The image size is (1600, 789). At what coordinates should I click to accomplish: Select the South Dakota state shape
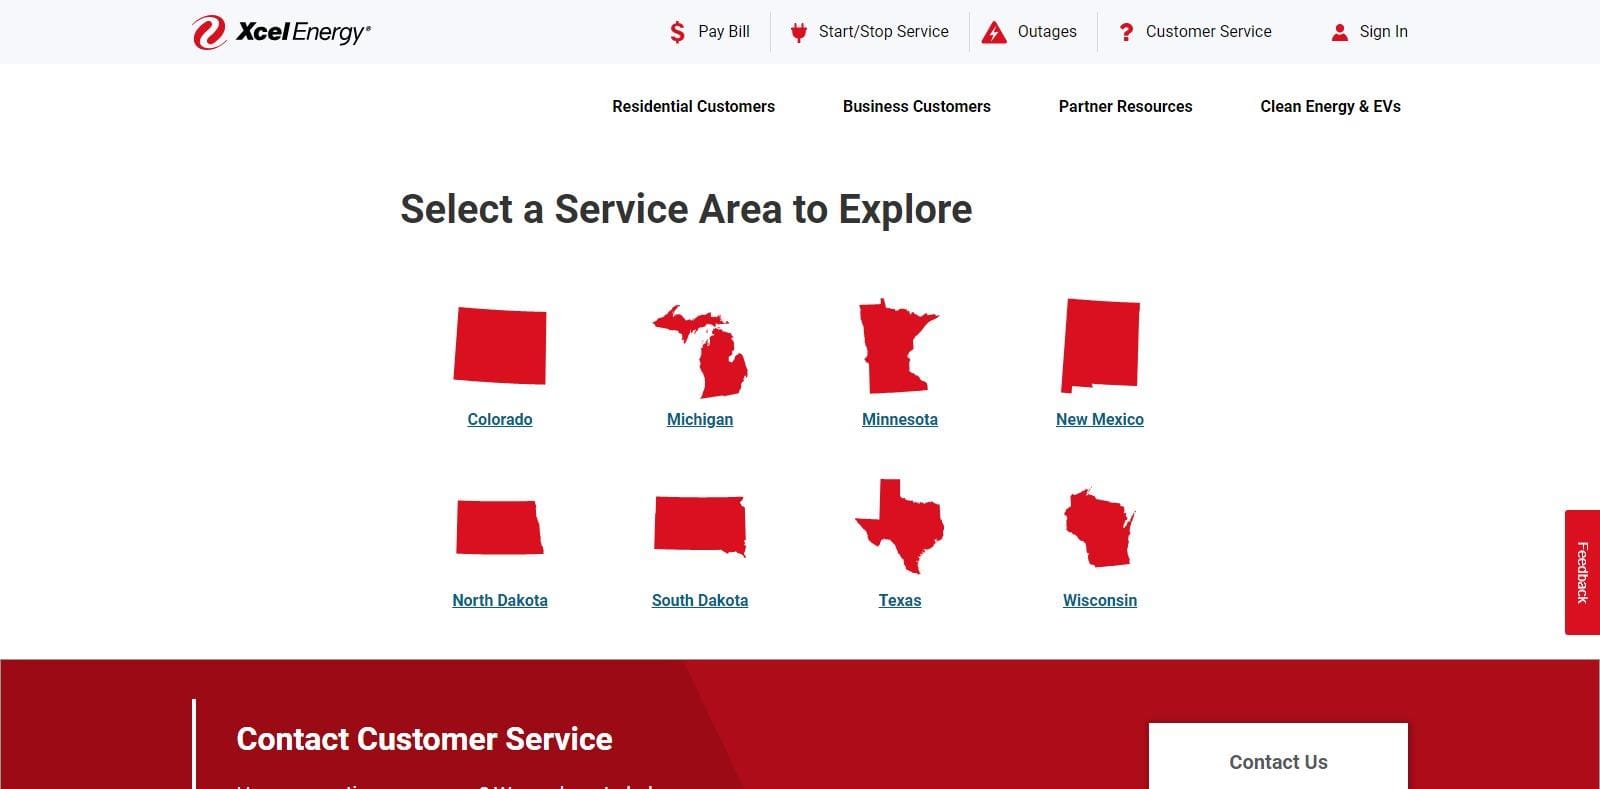pyautogui.click(x=700, y=525)
